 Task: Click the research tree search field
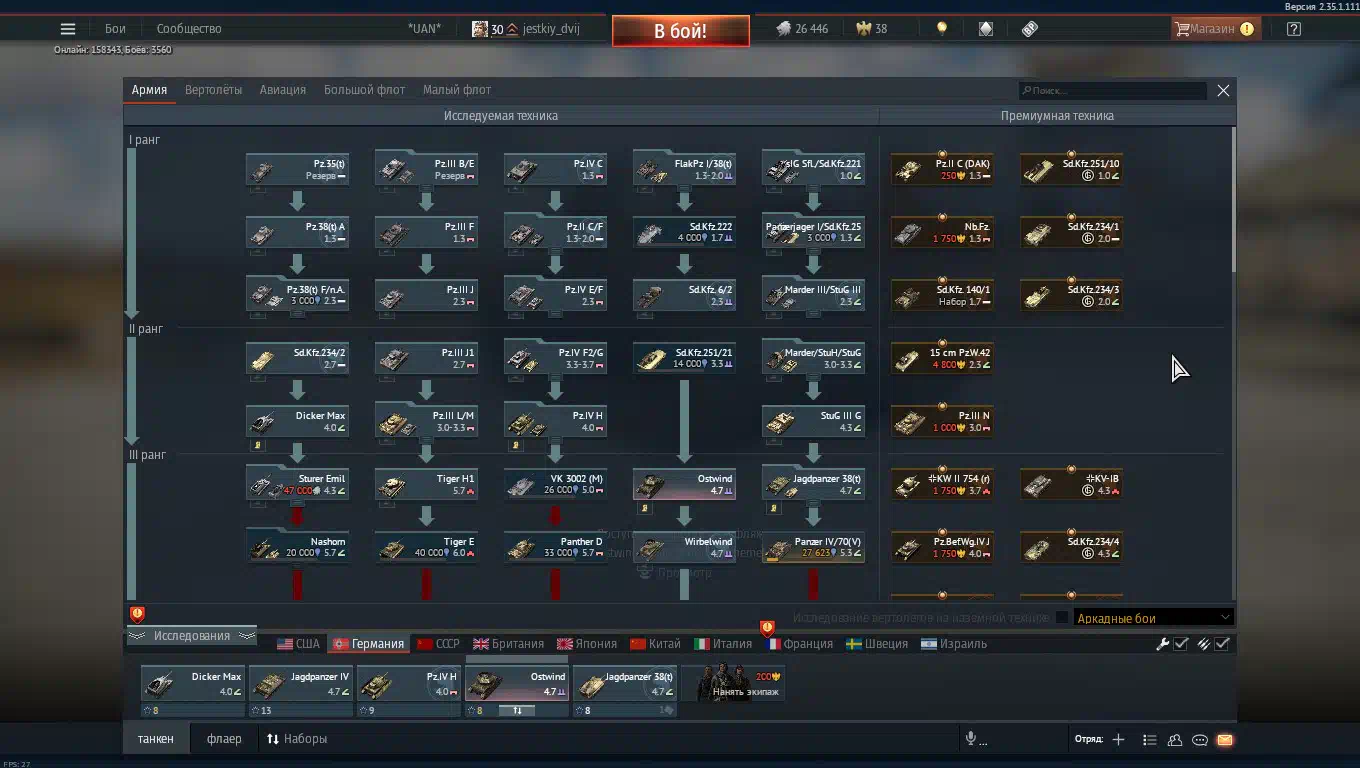[1112, 91]
